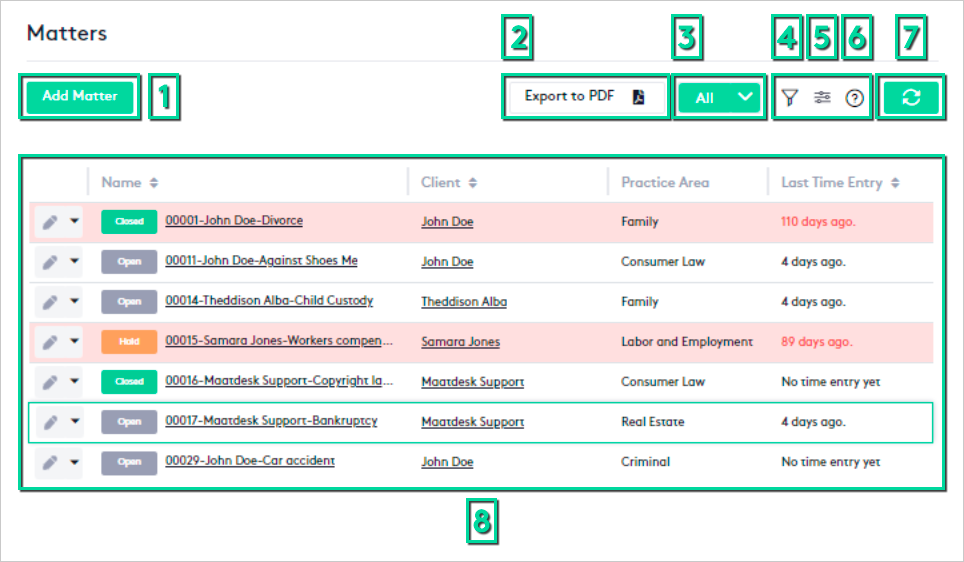The image size is (964, 562).
Task: Expand row action arrow for 00017-Maatdesk Support-Bankruptcy
Action: click(75, 422)
